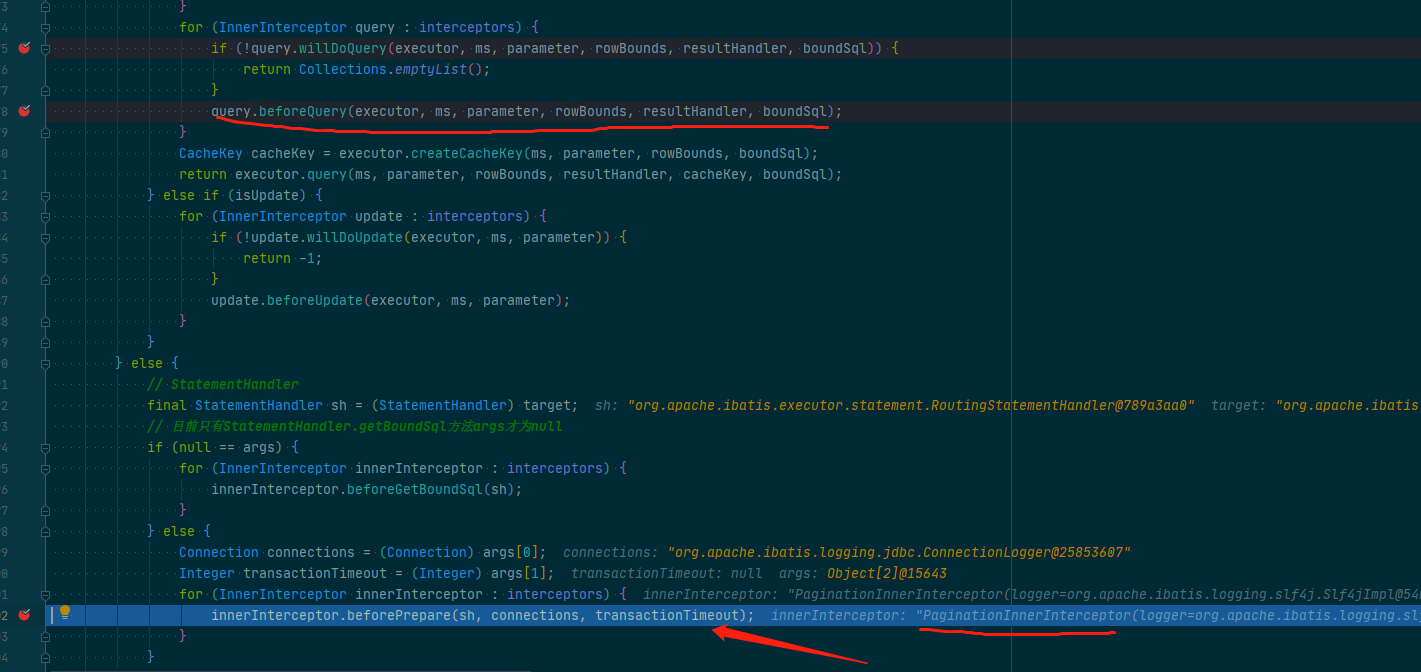
Task: Click the fold marker beside the Connection else block
Action: tap(45, 530)
